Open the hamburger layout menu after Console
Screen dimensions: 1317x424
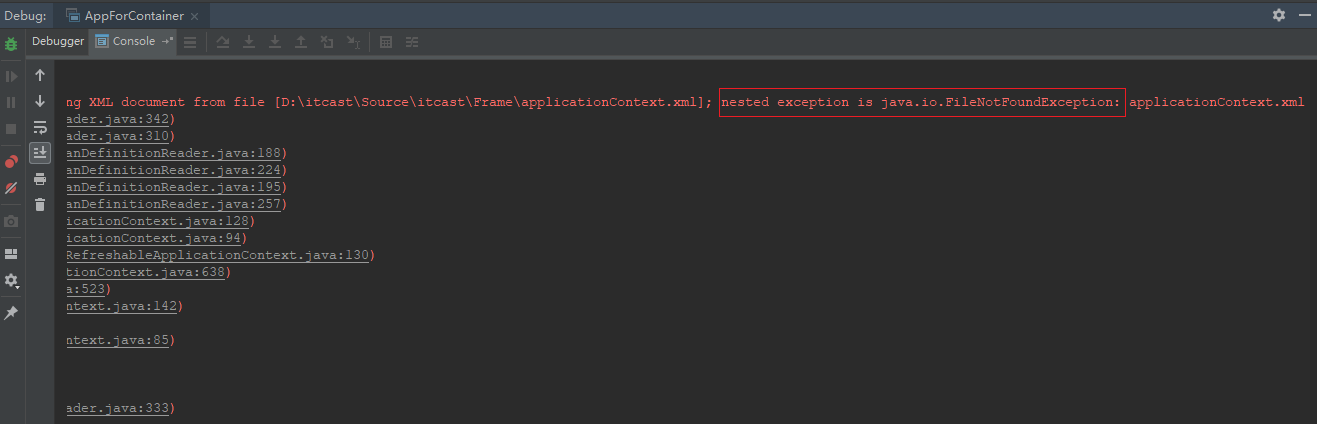point(190,42)
